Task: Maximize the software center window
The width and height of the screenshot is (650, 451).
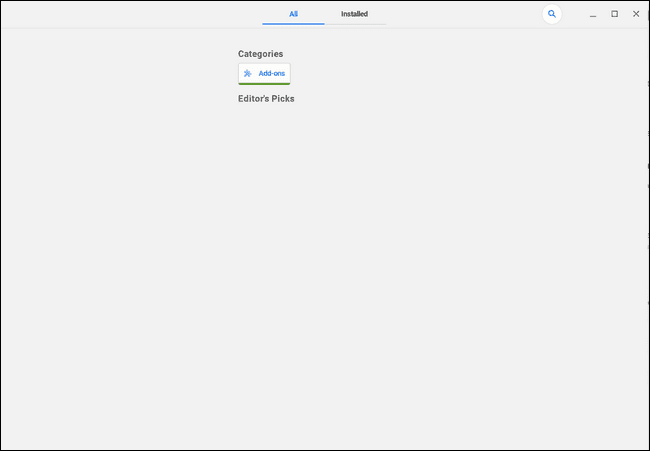Action: [614, 14]
